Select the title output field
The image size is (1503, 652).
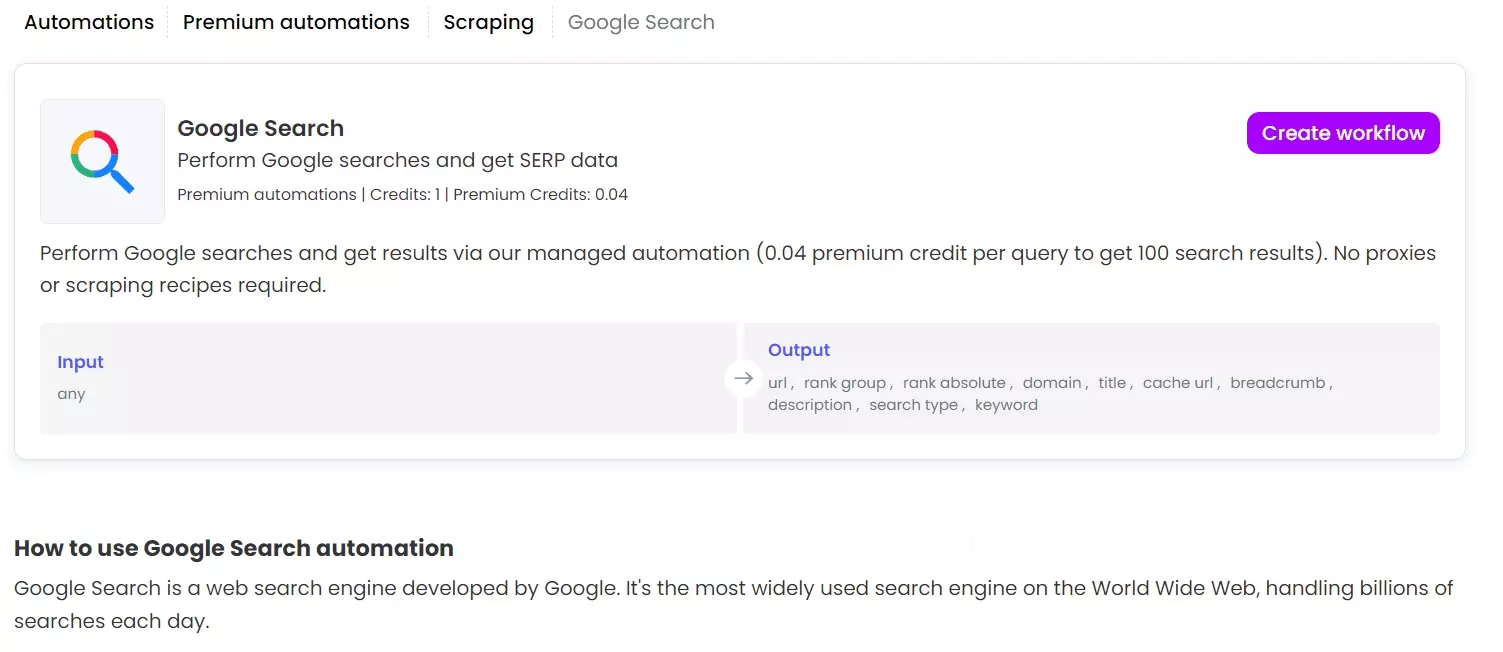pos(1111,382)
